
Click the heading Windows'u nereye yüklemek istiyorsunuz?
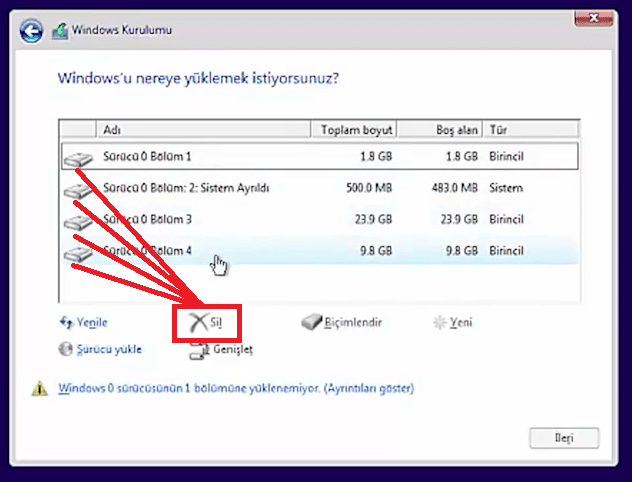coord(198,78)
